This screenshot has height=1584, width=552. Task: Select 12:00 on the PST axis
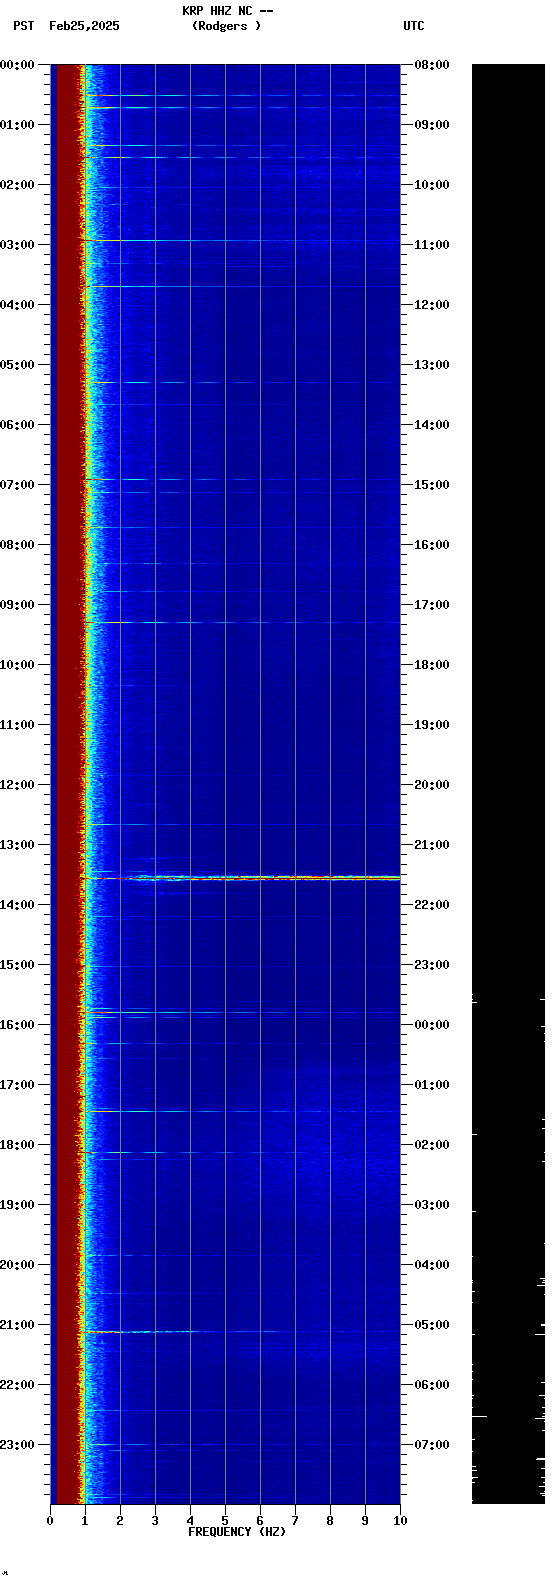click(x=17, y=785)
